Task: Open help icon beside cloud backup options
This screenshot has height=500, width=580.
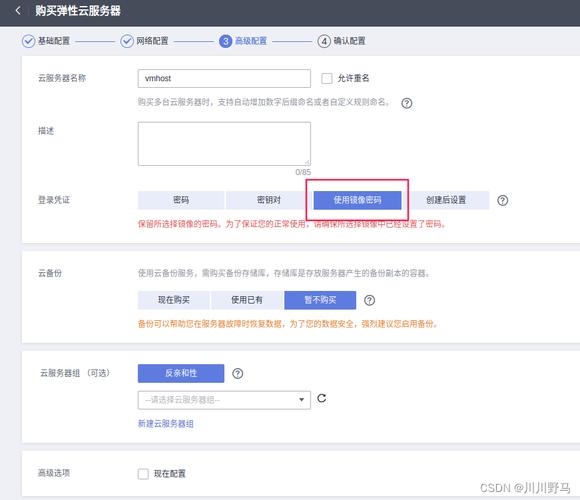Action: tap(369, 300)
